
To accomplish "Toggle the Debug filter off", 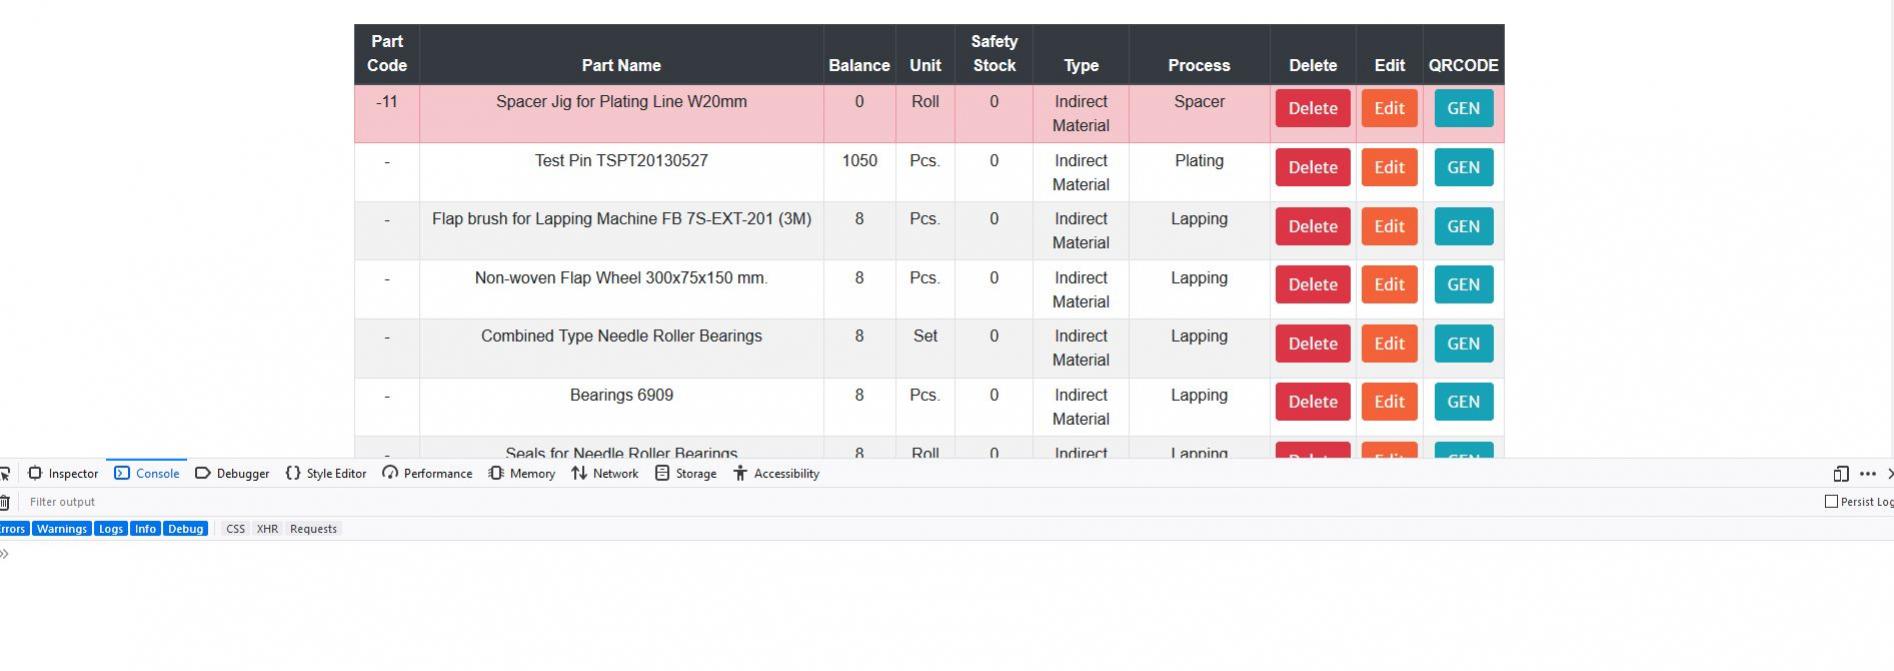I will point(185,529).
